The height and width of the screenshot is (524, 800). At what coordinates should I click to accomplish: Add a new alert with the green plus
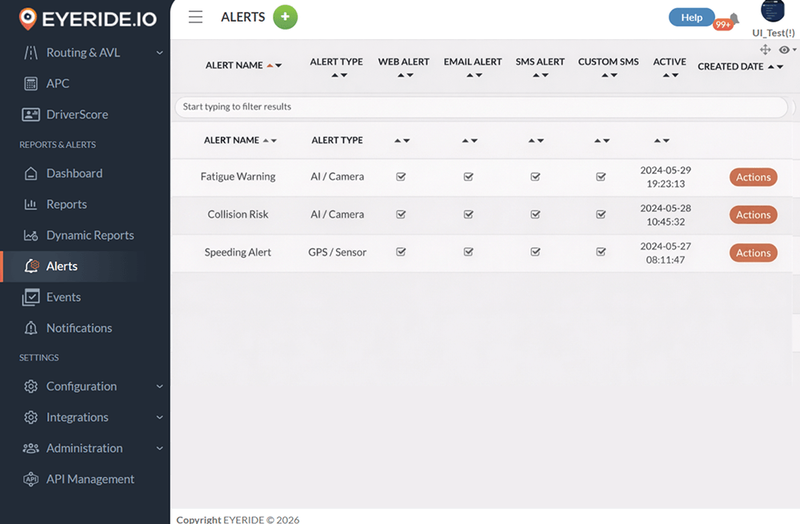285,17
